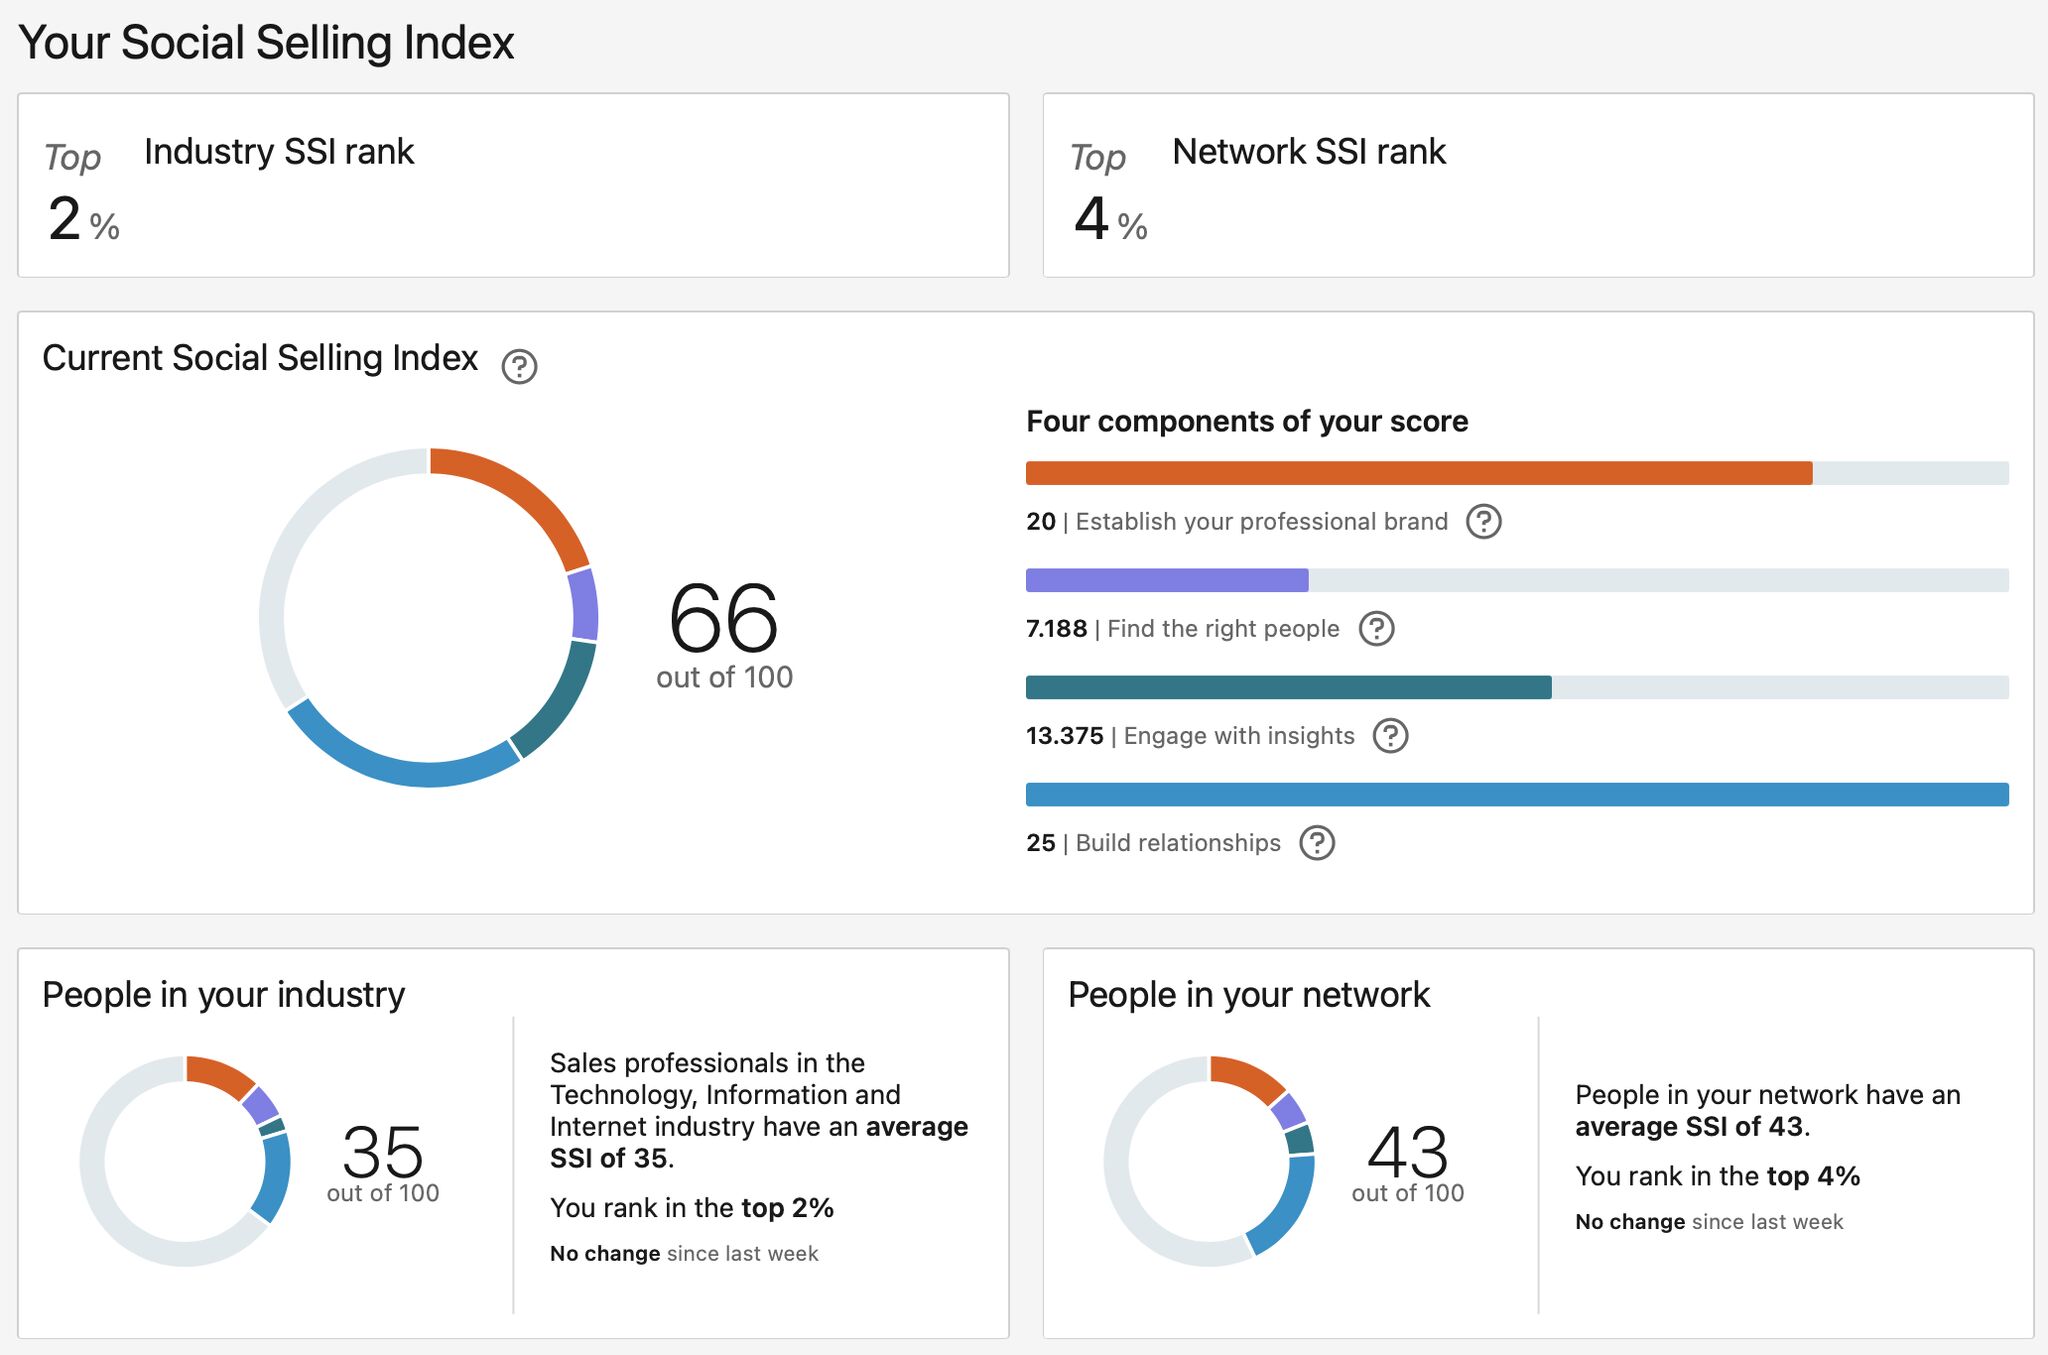The width and height of the screenshot is (2048, 1355).
Task: Click the help icon beside Establish your professional brand
Action: click(1483, 520)
